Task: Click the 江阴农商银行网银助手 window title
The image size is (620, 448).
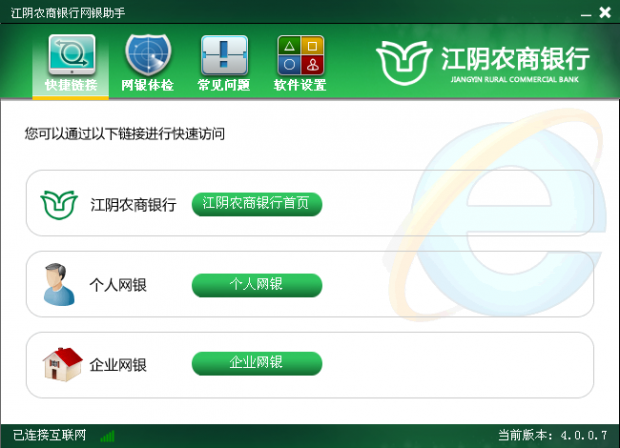Action: [68, 13]
